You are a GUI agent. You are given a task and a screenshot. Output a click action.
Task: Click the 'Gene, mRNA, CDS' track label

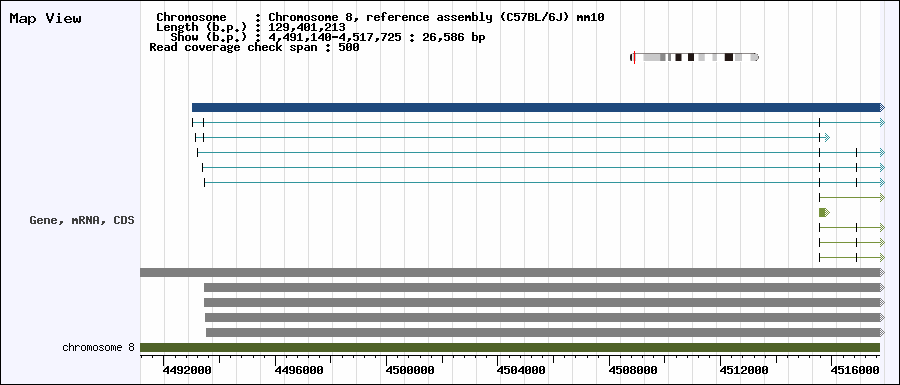click(x=82, y=220)
